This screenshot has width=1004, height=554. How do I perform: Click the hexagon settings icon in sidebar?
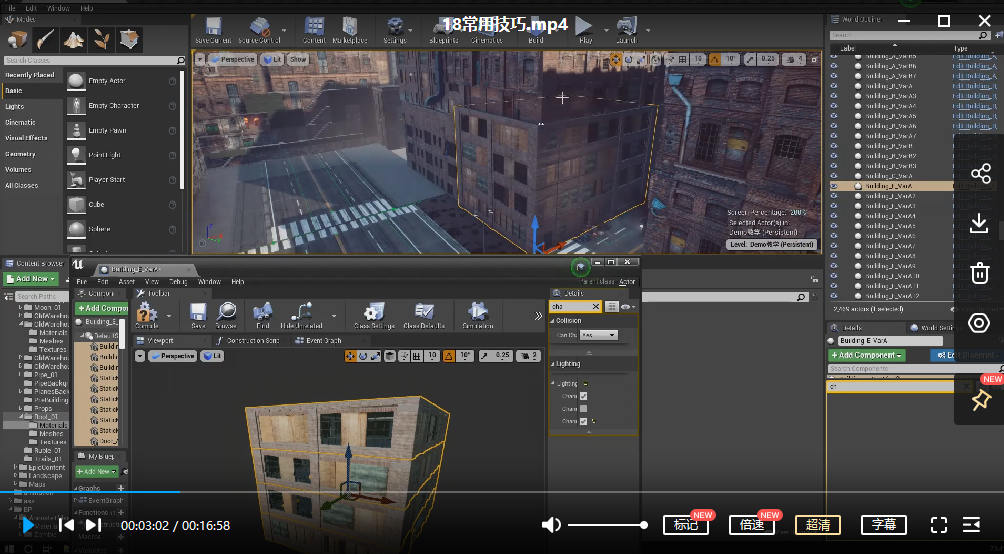(979, 323)
